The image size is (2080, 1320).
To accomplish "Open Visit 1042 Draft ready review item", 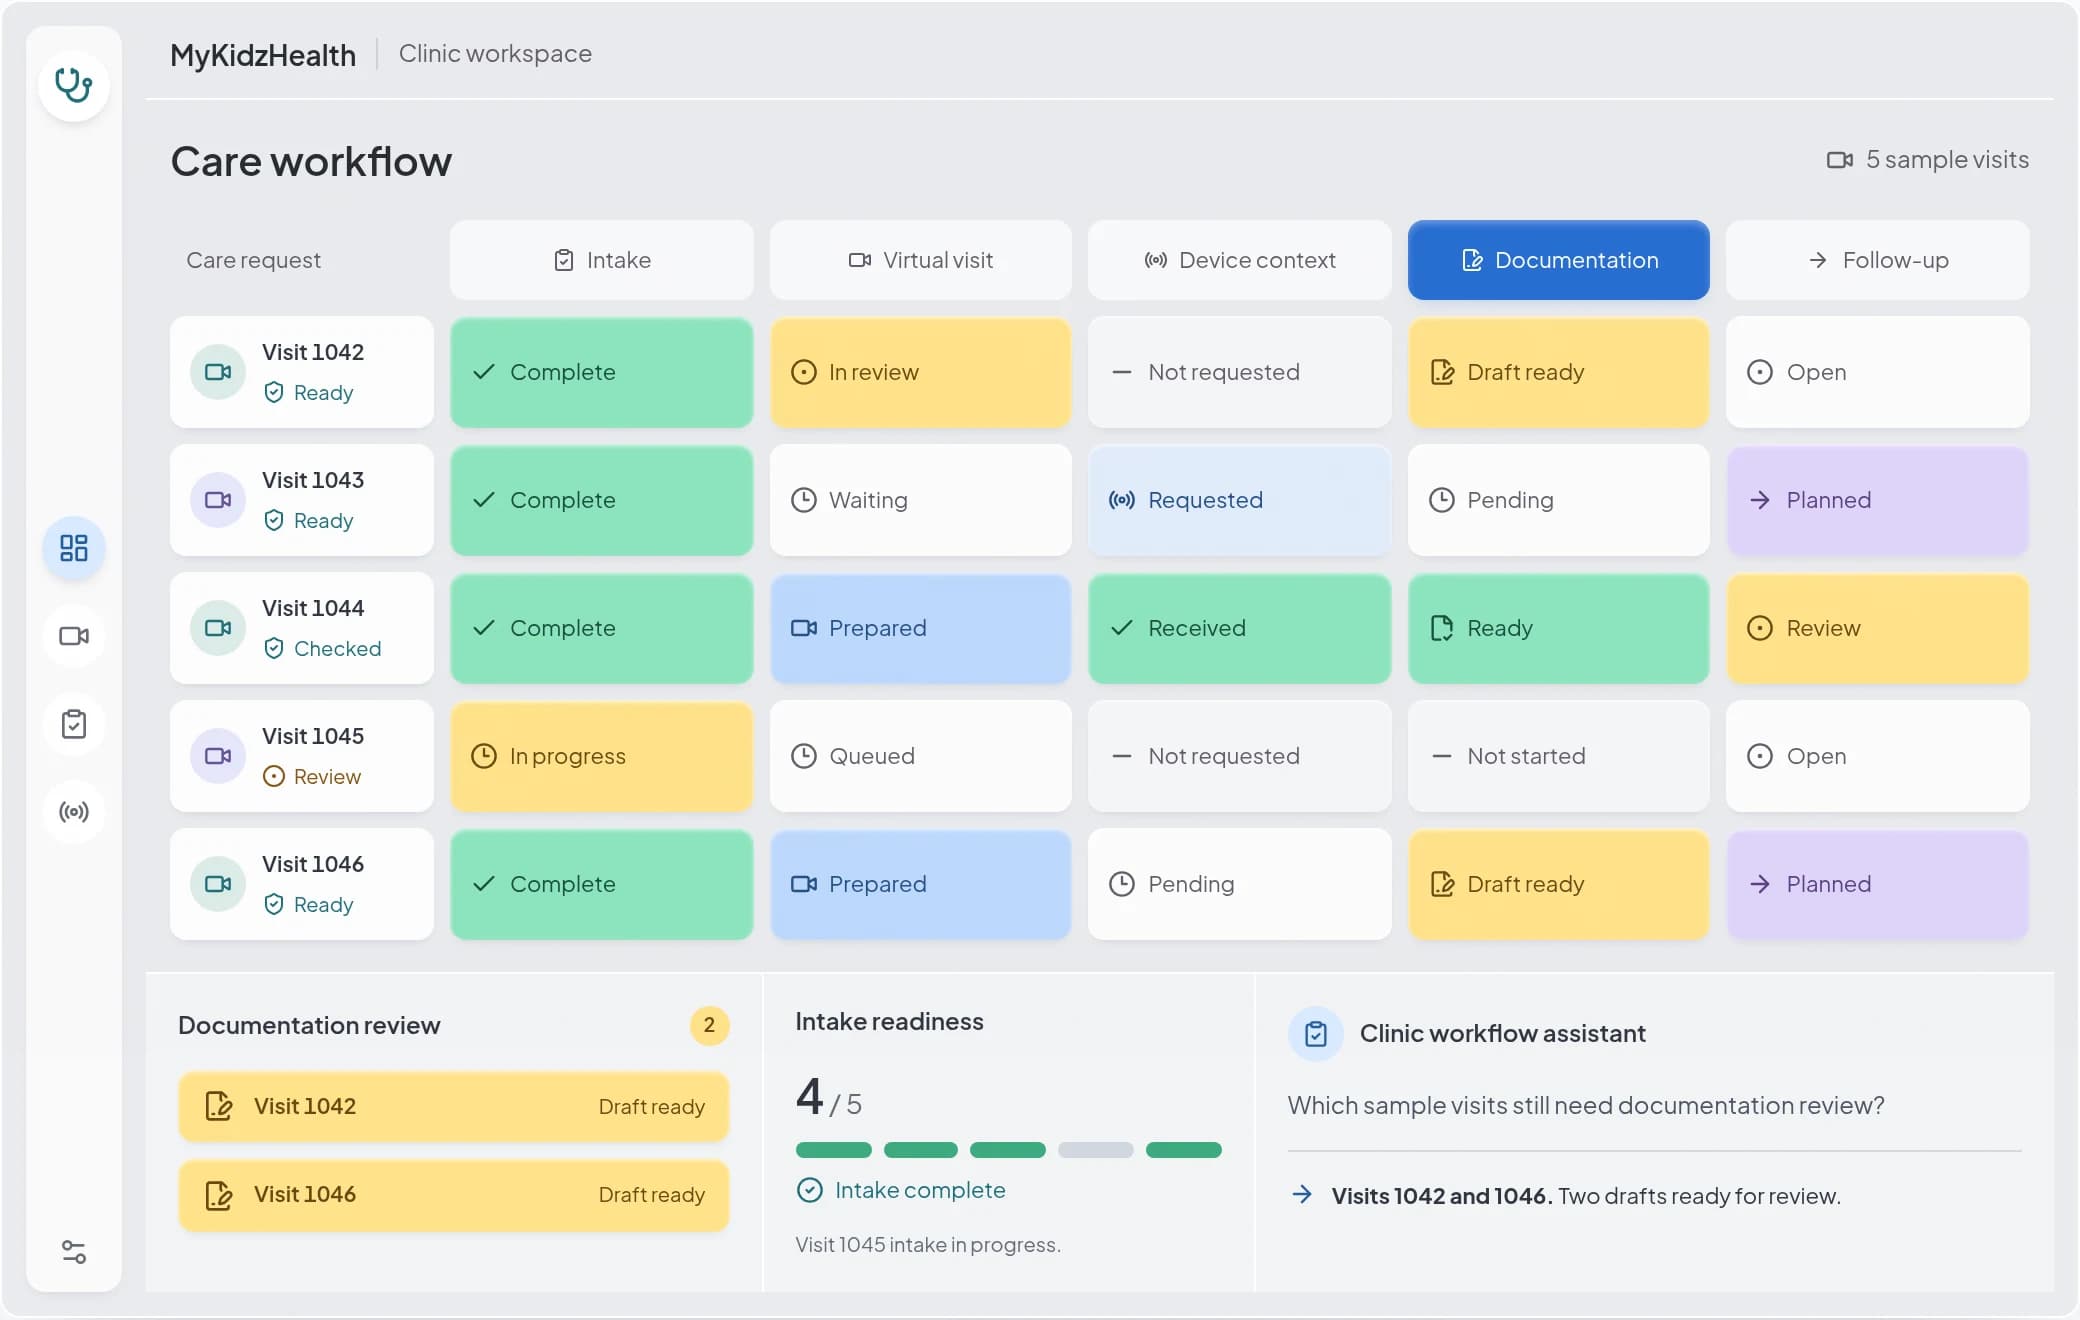I will (454, 1106).
